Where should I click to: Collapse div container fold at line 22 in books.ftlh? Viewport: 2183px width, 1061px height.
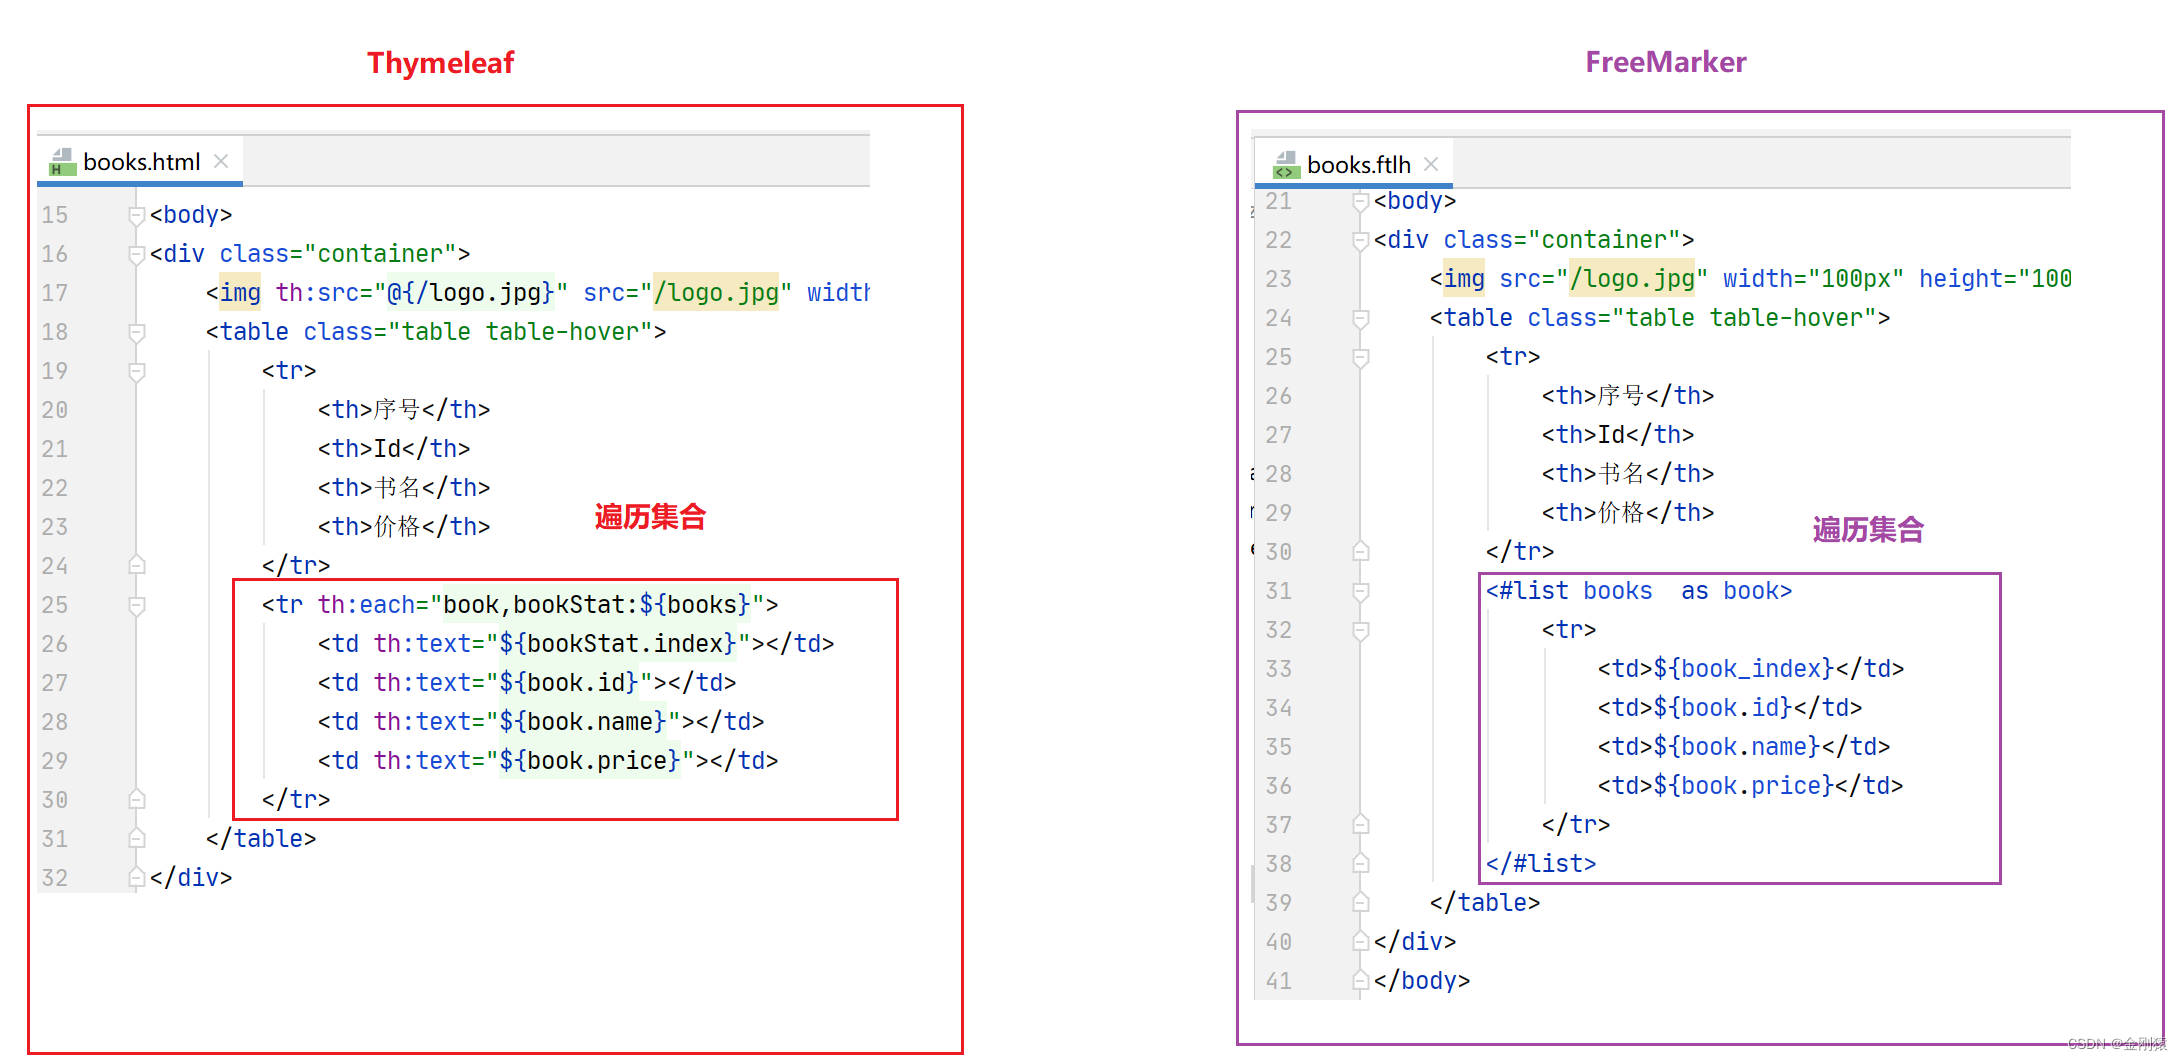pos(1360,240)
